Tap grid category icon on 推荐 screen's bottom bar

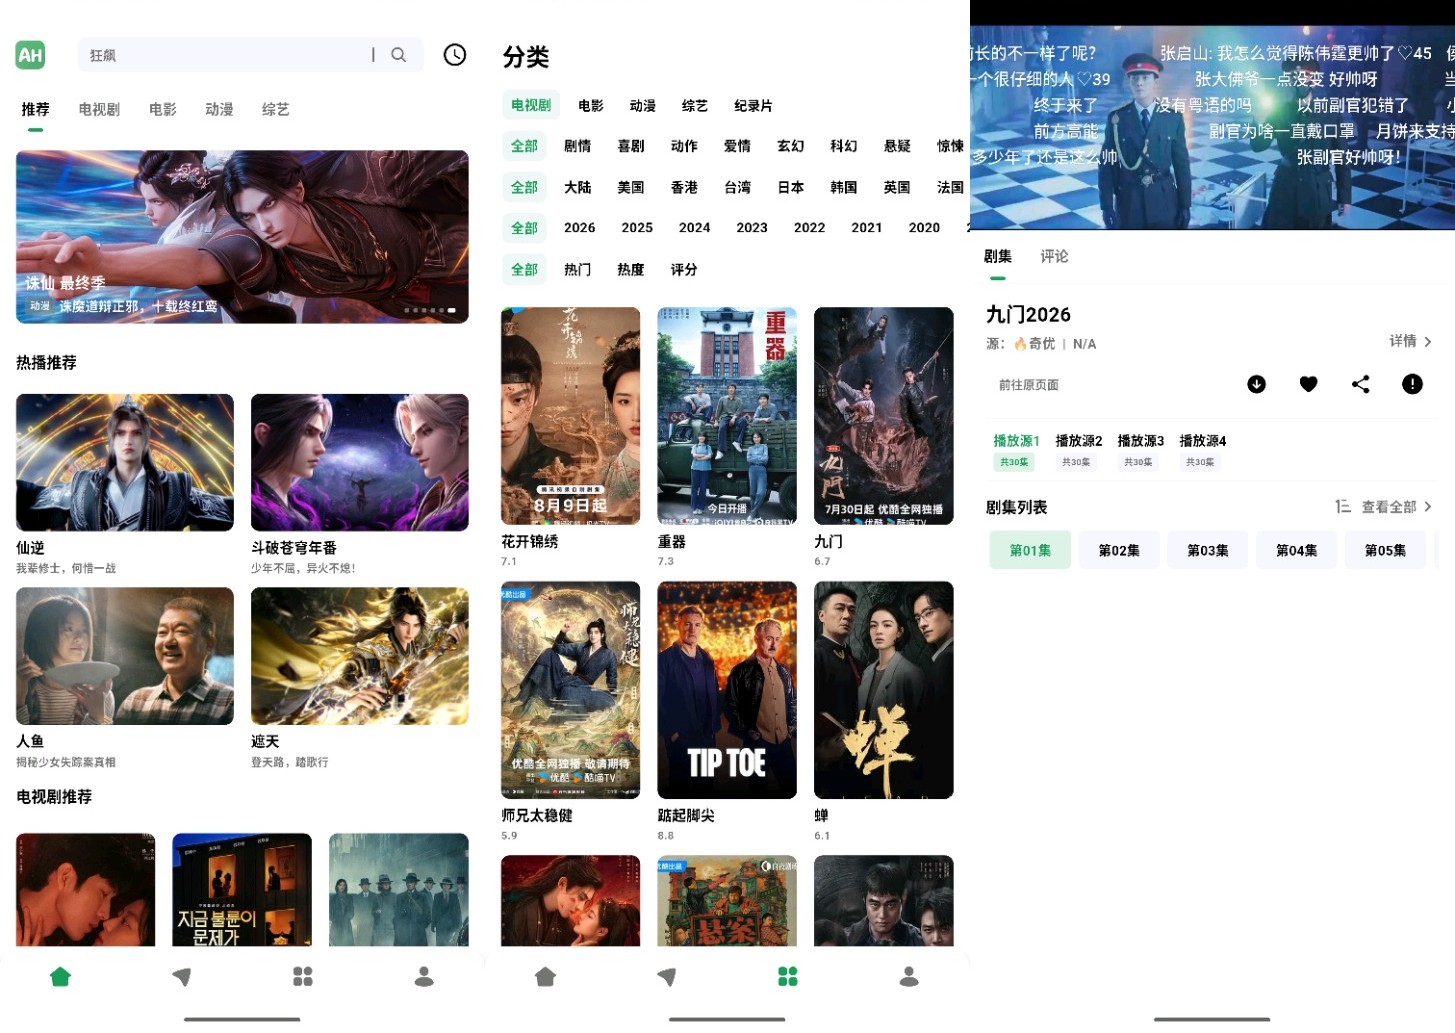pos(303,977)
